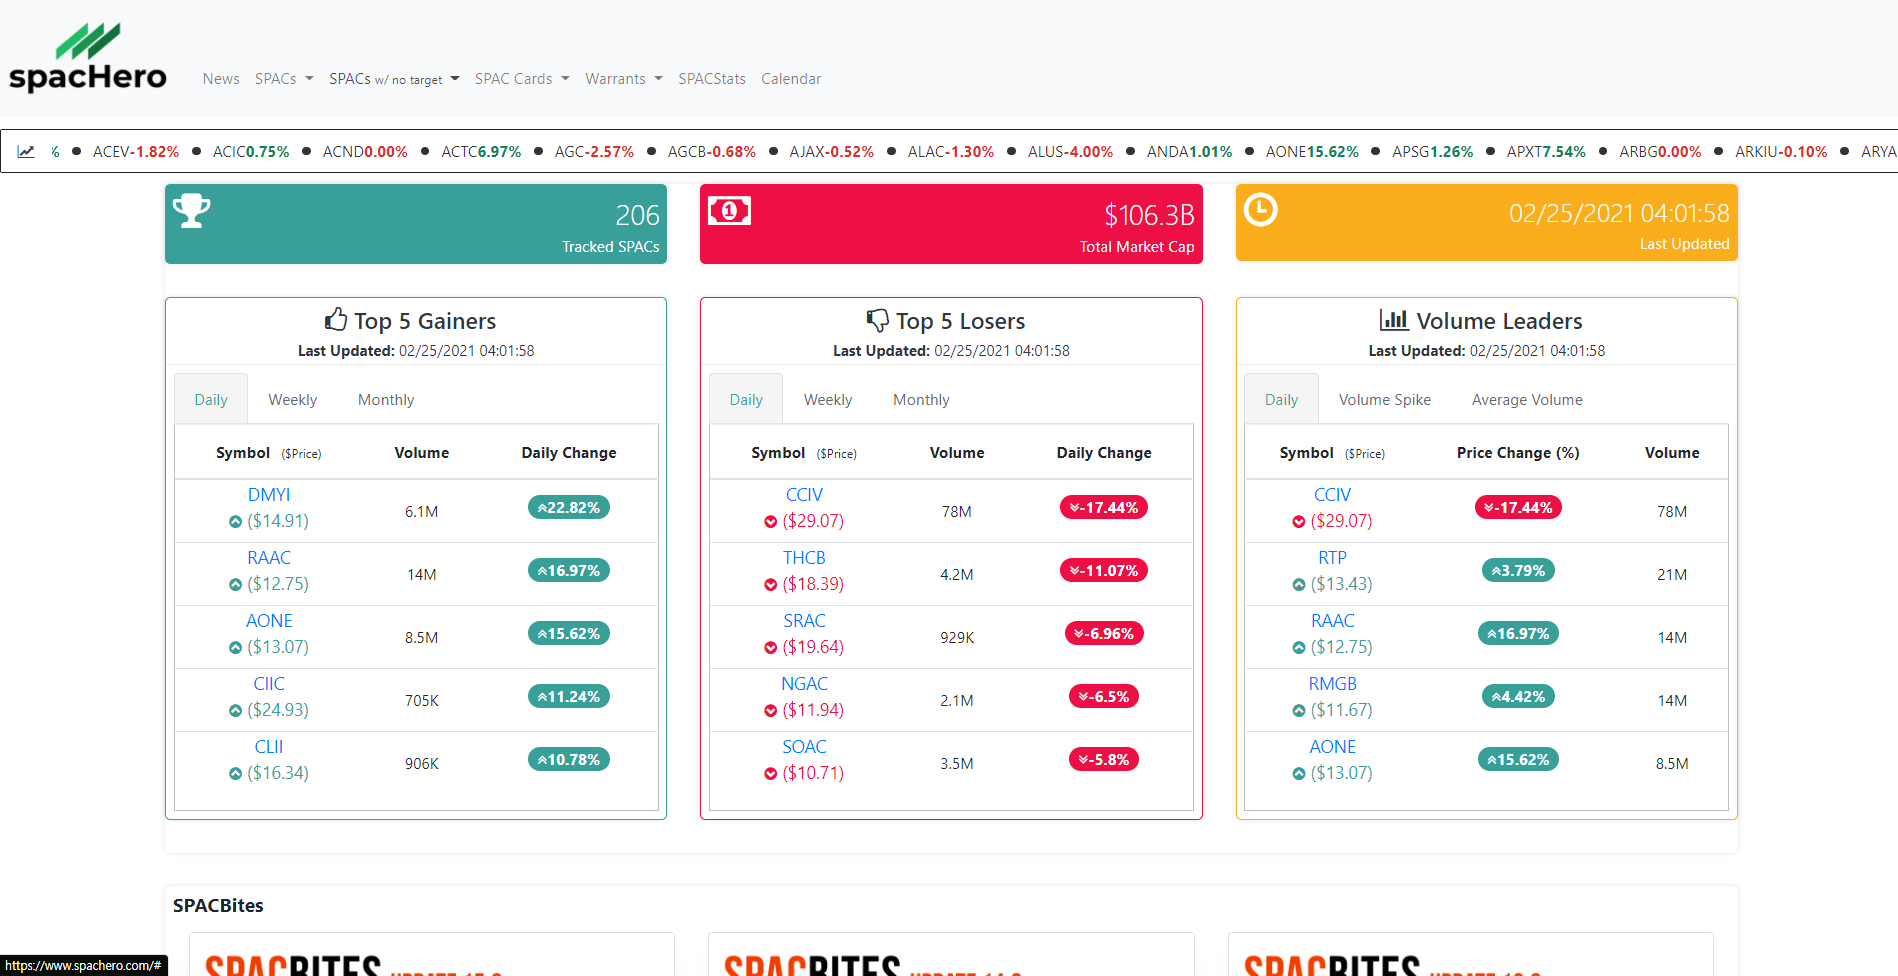Image resolution: width=1898 pixels, height=976 pixels.
Task: Expand the SPAC Cards dropdown menu
Action: point(522,79)
